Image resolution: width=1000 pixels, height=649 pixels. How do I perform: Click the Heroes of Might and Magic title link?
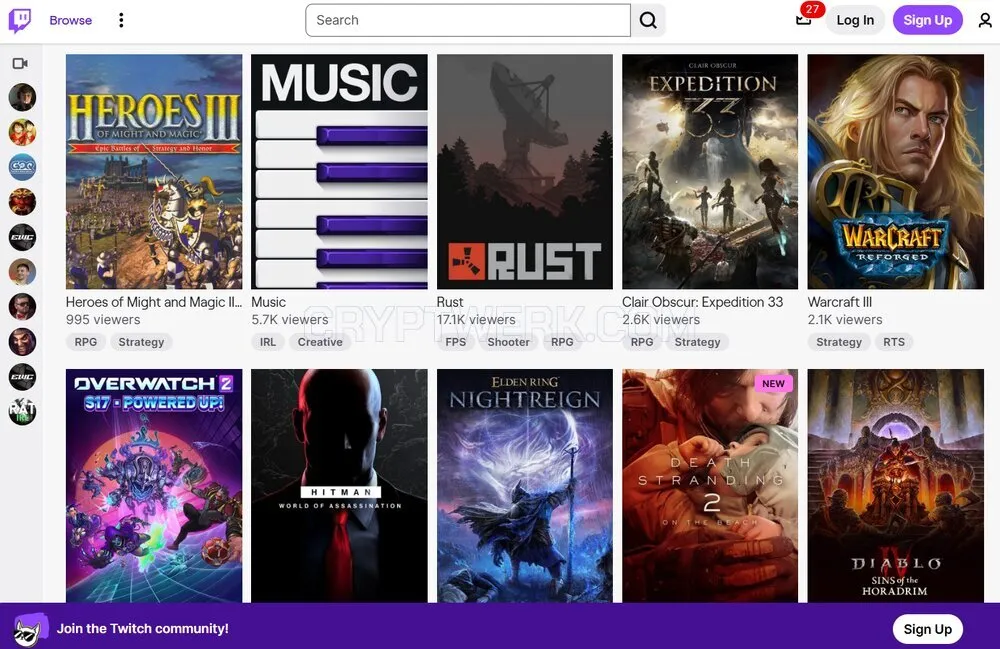click(154, 302)
